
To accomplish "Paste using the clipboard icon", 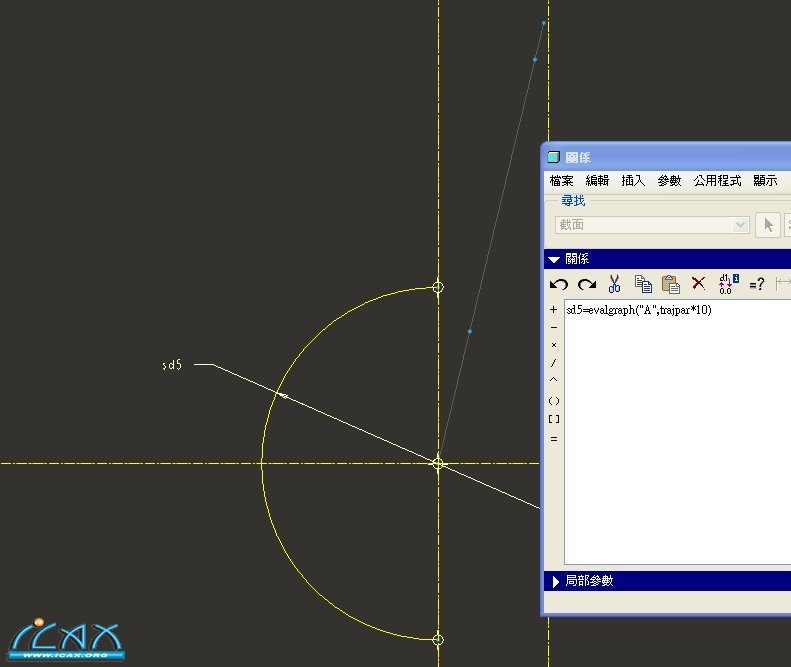I will coord(671,285).
